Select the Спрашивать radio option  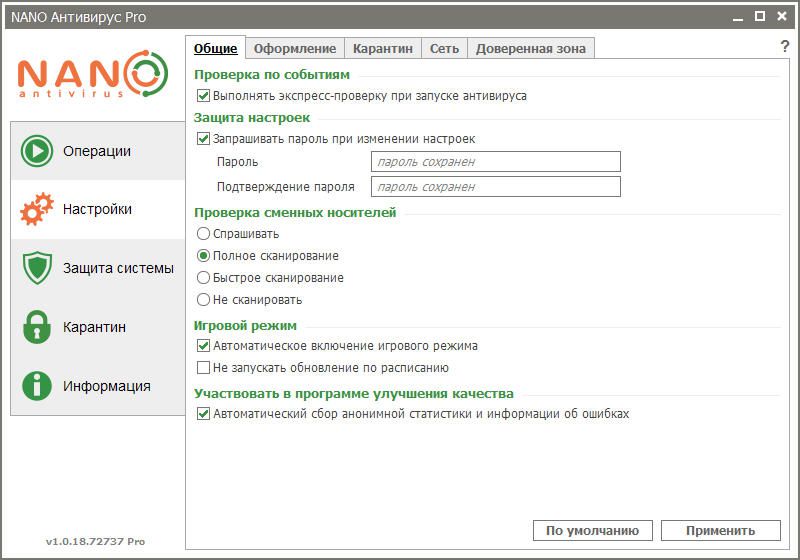204,234
